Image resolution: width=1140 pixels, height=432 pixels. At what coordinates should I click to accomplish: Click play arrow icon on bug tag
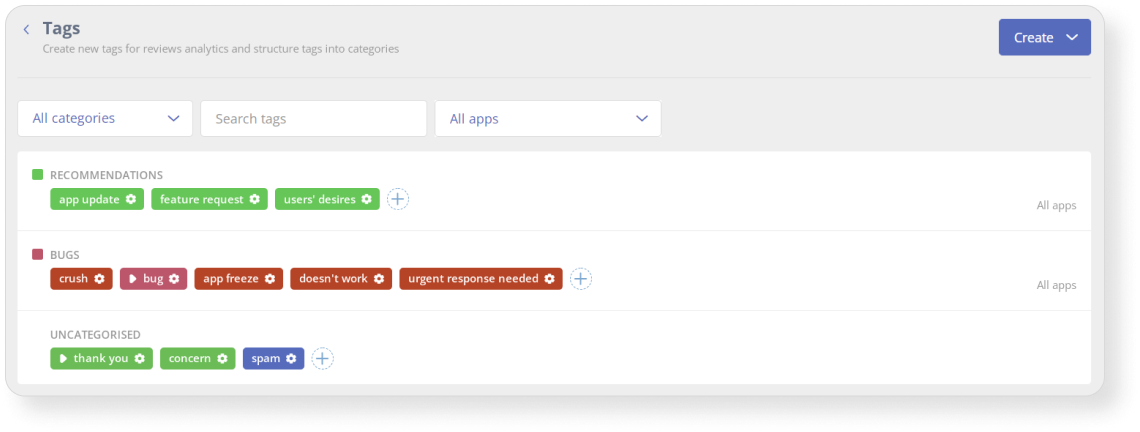pyautogui.click(x=133, y=279)
